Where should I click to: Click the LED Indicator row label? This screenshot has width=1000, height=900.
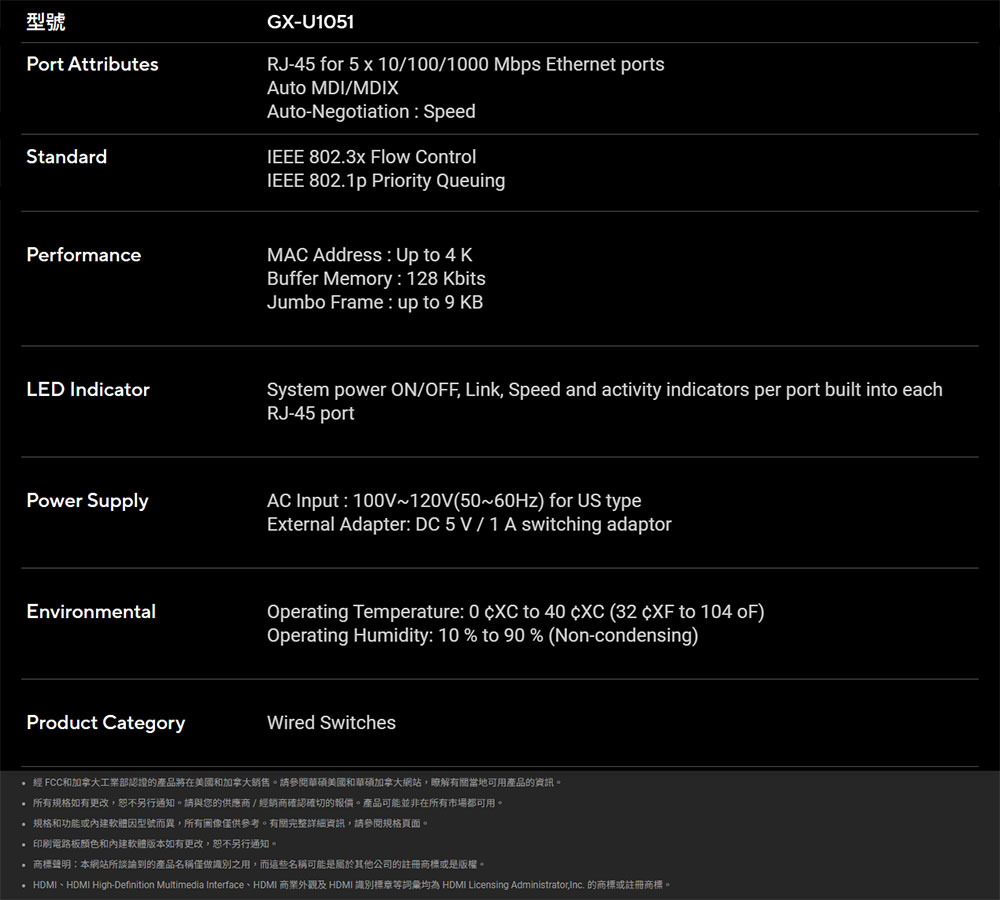tap(88, 390)
